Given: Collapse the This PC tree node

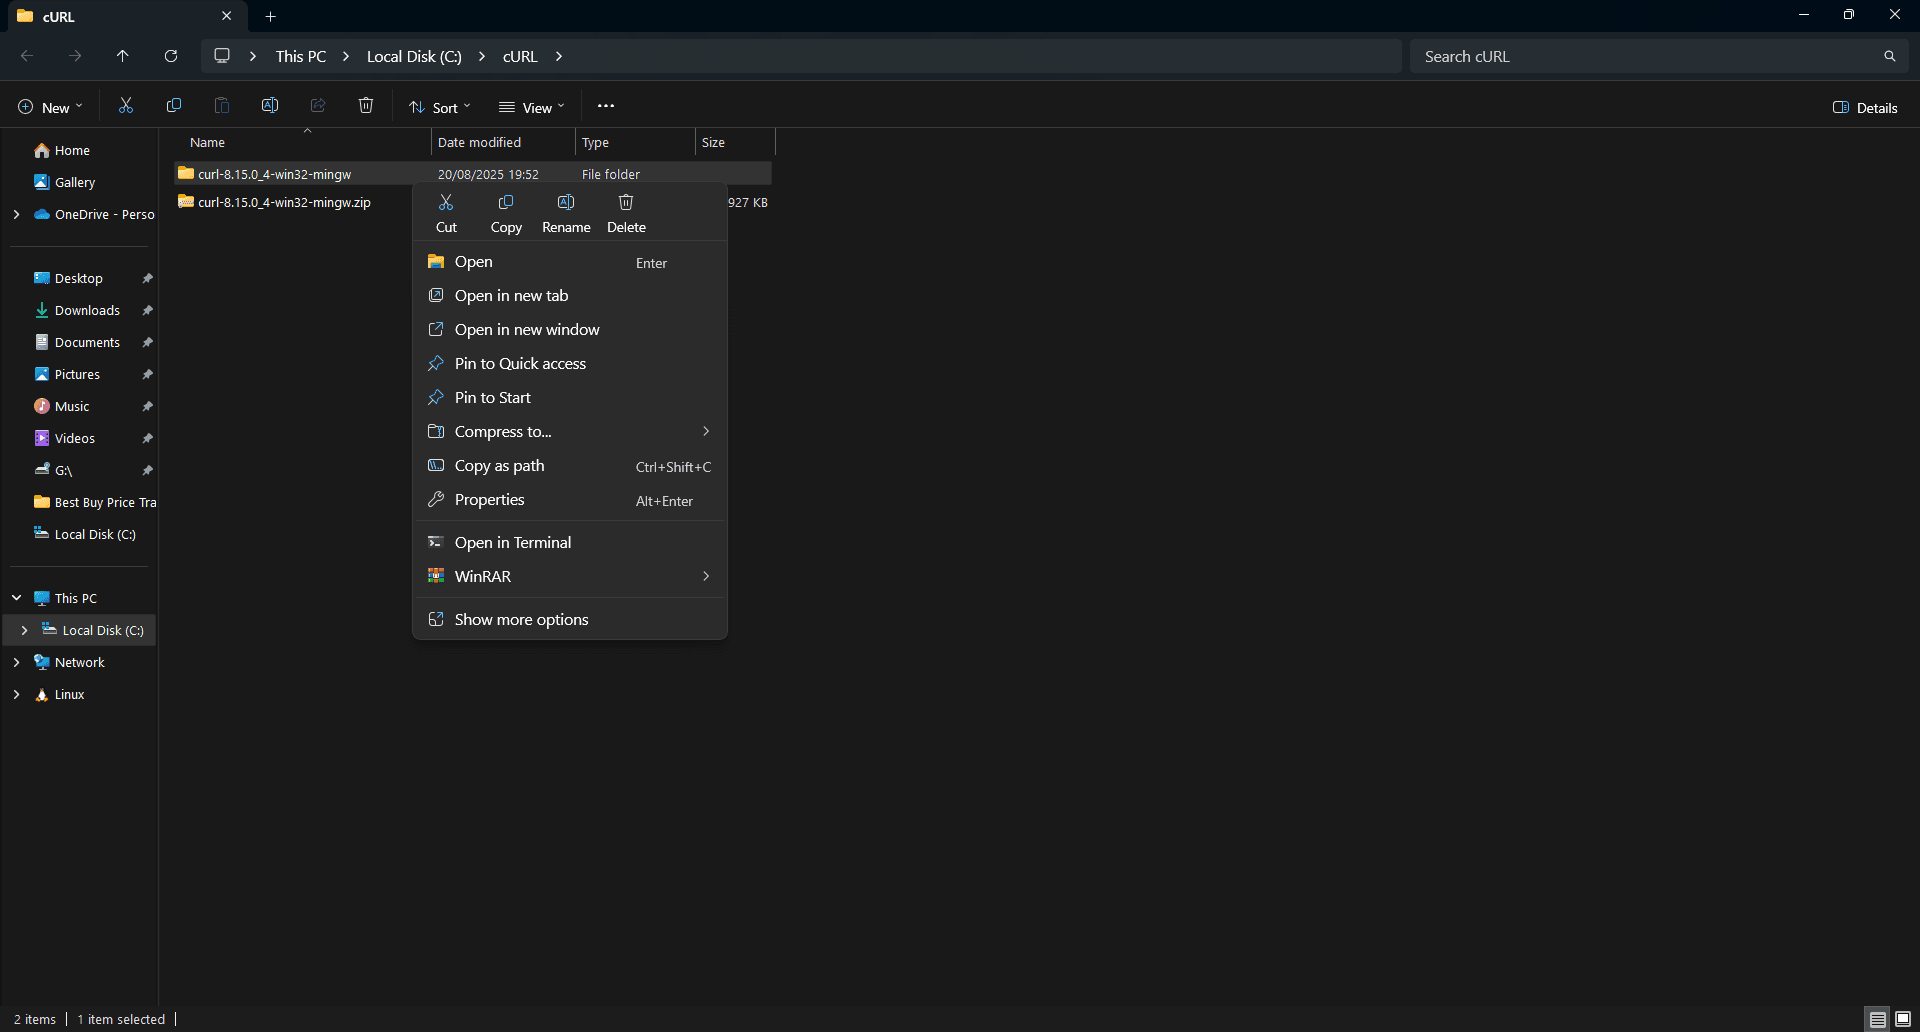Looking at the screenshot, I should tap(17, 598).
